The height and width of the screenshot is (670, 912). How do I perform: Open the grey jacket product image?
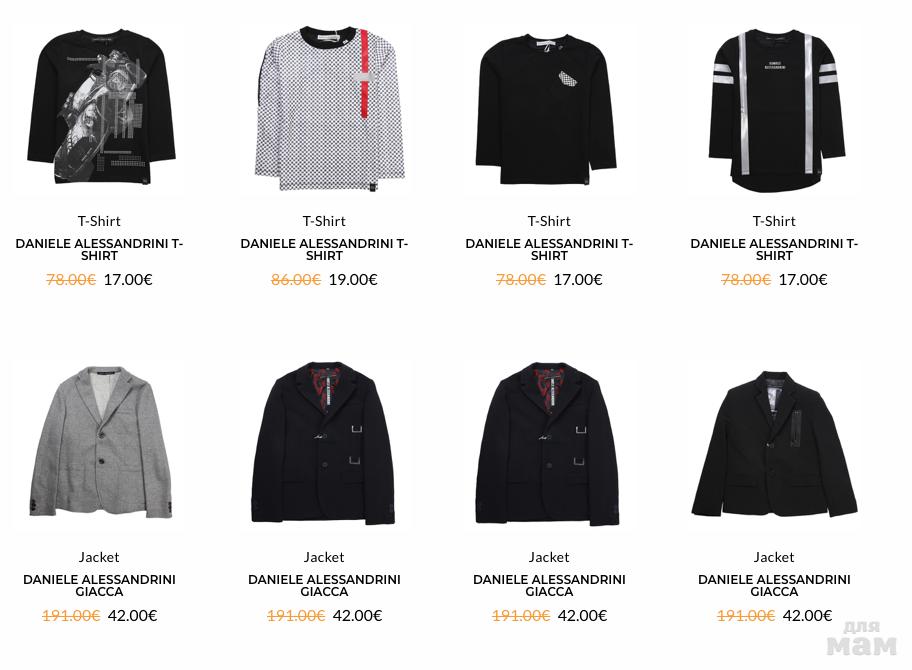click(x=100, y=442)
